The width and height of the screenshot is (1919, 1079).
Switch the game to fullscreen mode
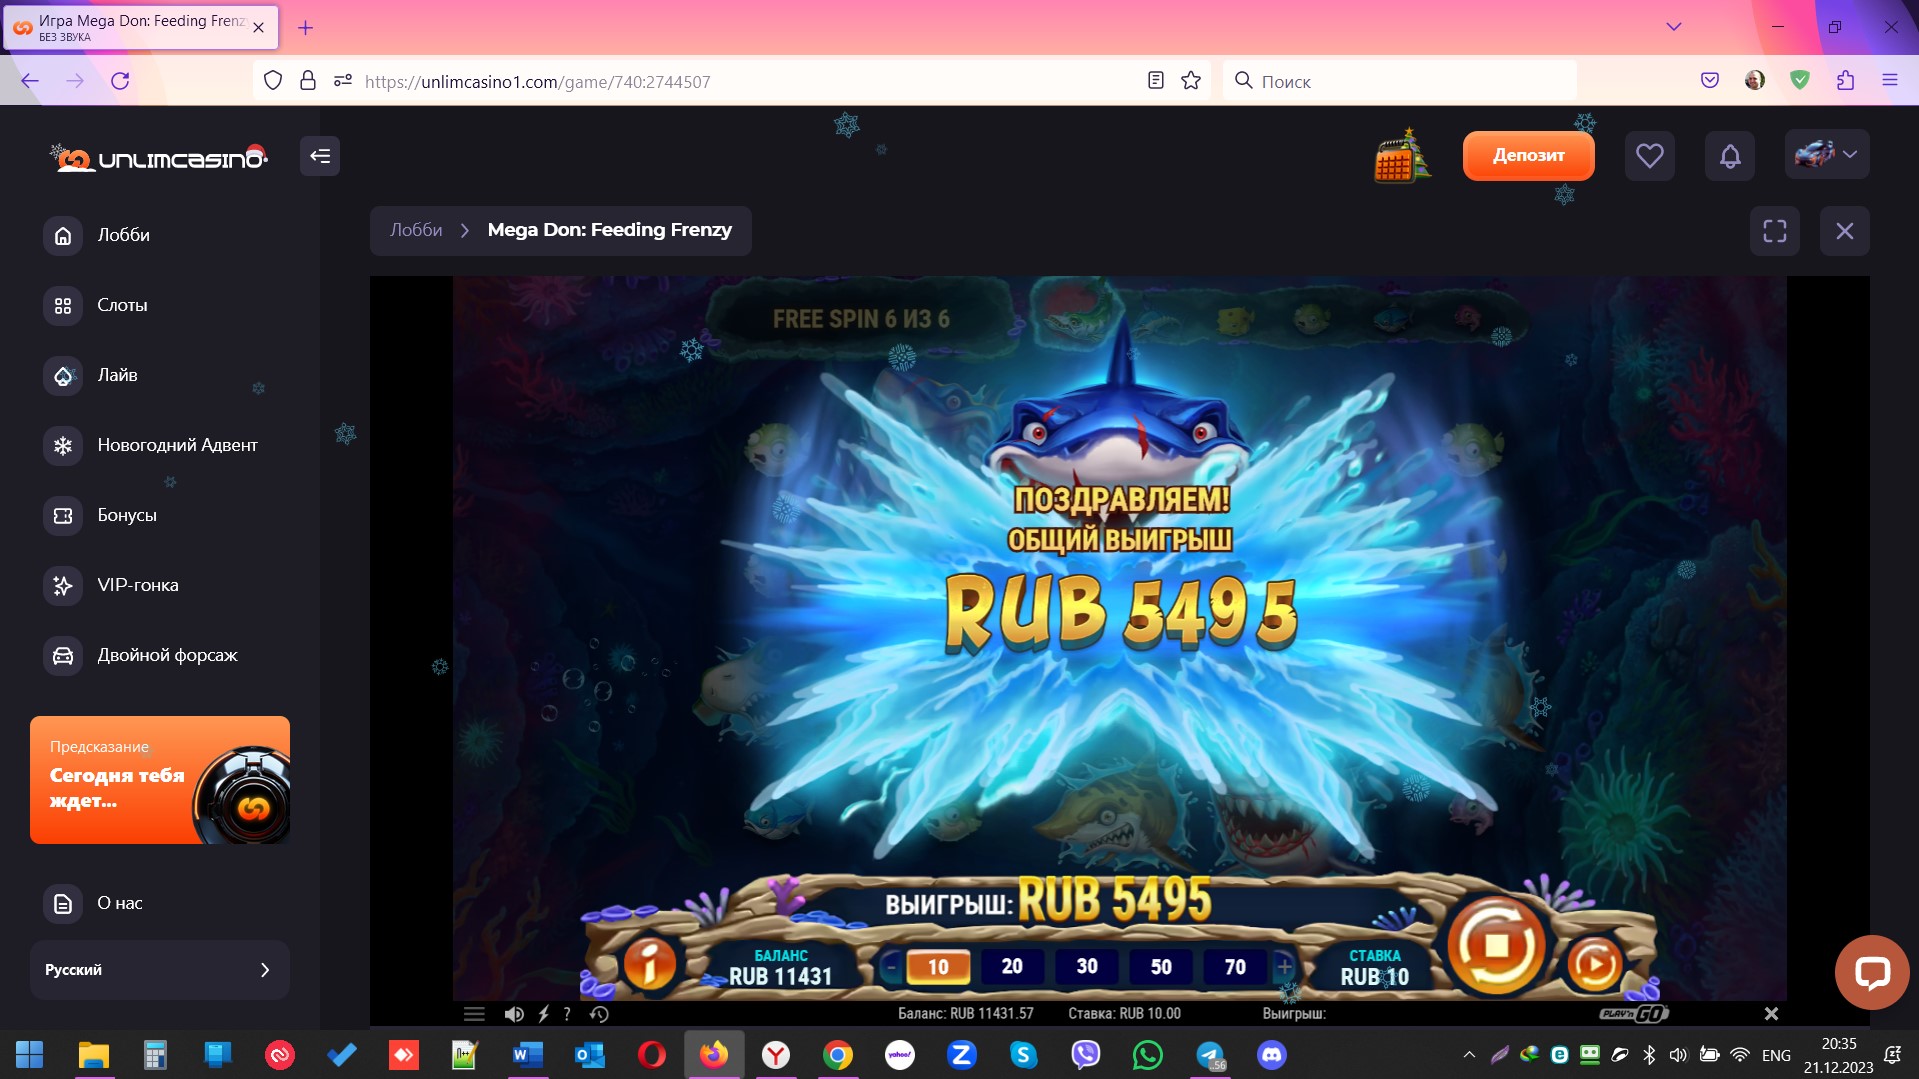[1775, 231]
